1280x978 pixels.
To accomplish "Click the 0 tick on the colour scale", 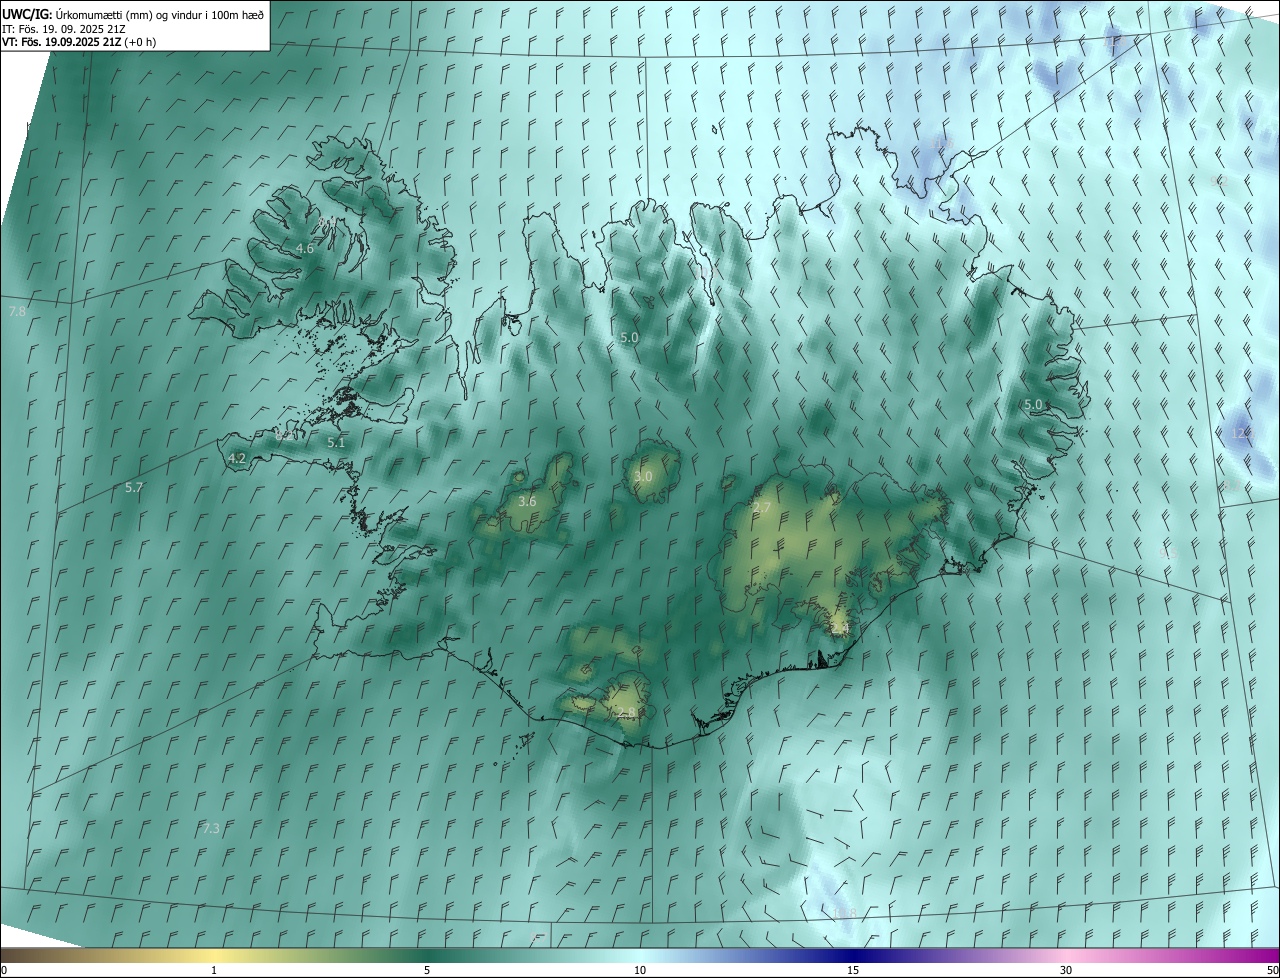I will tap(4, 970).
